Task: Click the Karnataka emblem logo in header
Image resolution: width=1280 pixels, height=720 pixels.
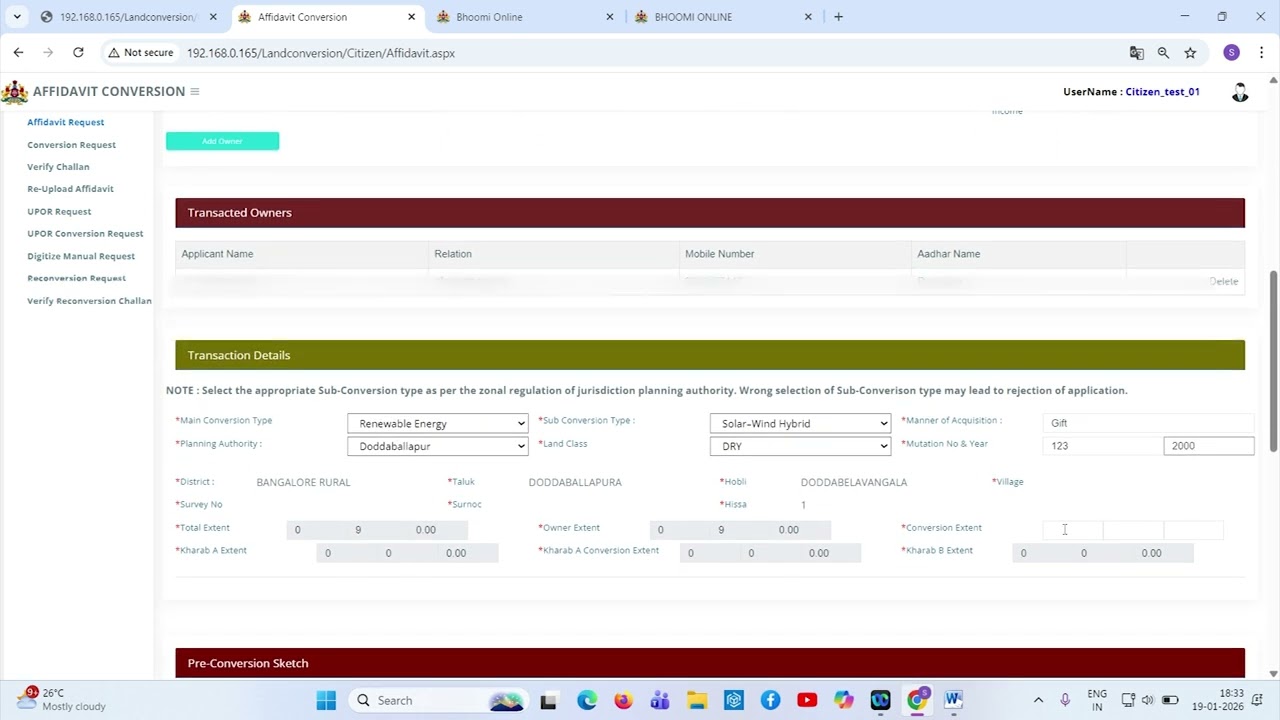Action: (x=14, y=91)
